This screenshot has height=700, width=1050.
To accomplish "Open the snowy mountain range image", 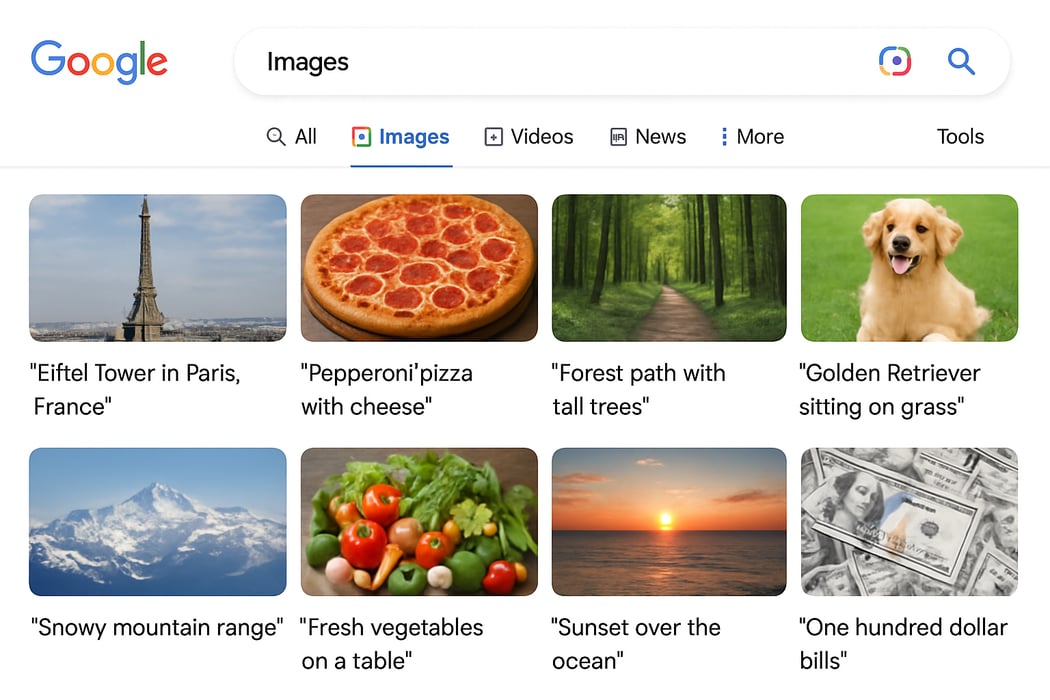I will [157, 521].
